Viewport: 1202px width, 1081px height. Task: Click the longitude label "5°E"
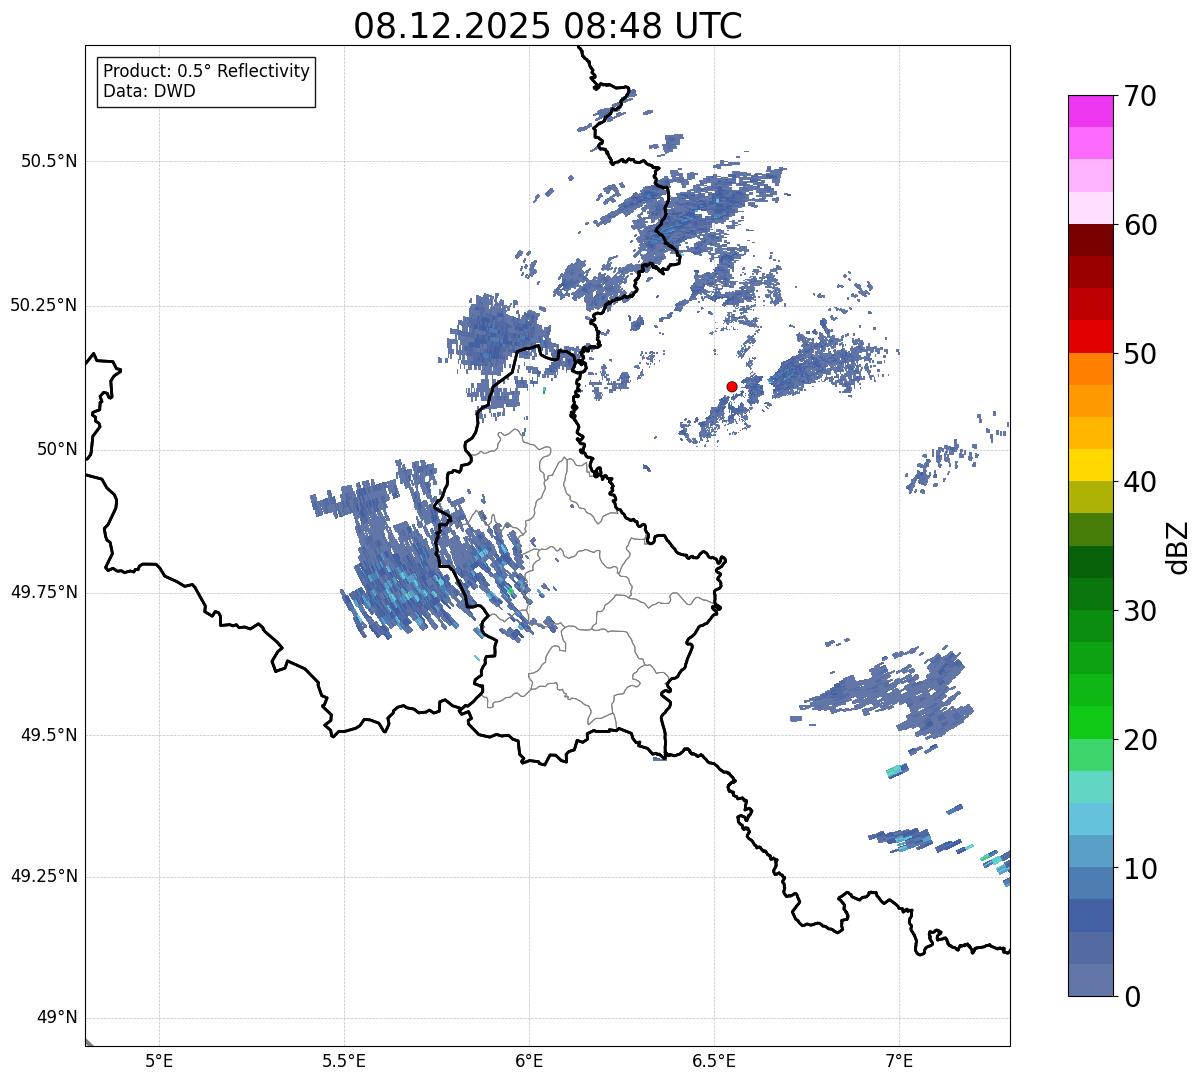(159, 1060)
